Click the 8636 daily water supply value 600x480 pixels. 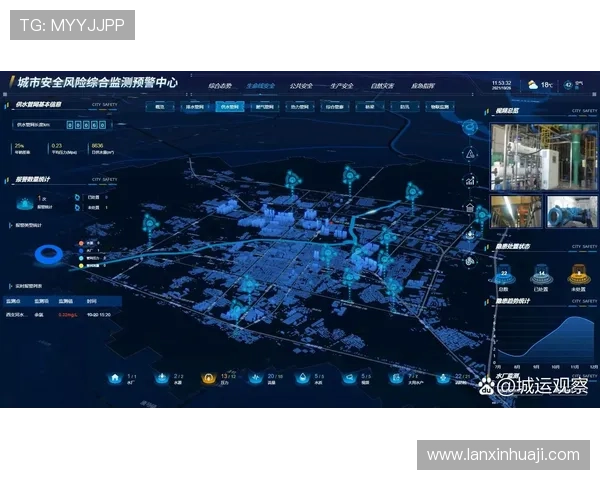coord(98,146)
